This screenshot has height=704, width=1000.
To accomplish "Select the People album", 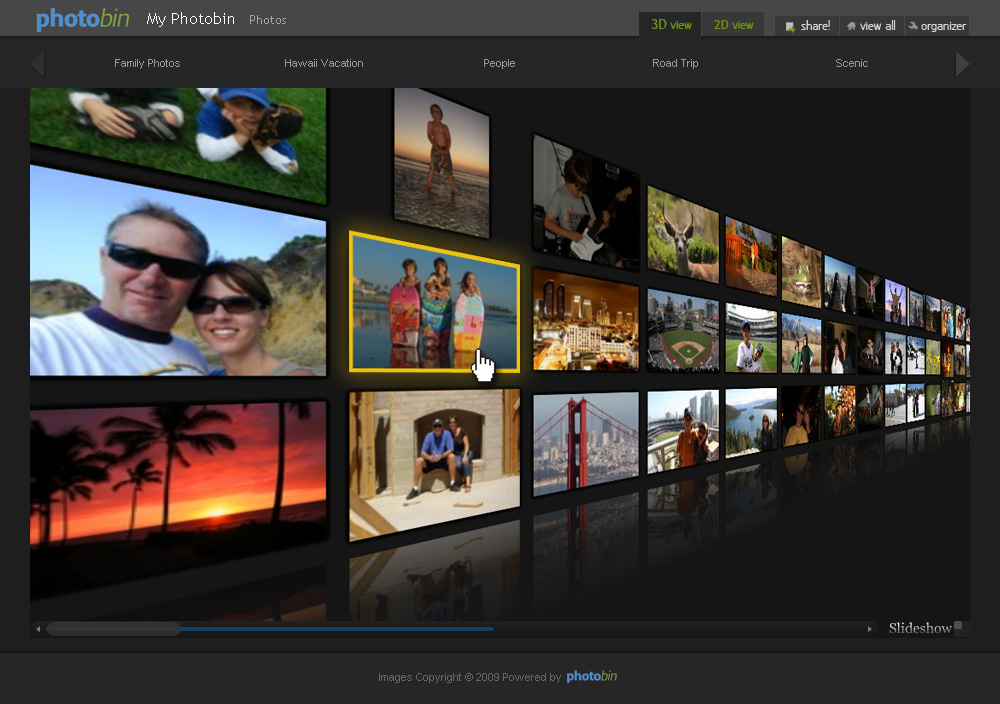I will click(x=499, y=63).
